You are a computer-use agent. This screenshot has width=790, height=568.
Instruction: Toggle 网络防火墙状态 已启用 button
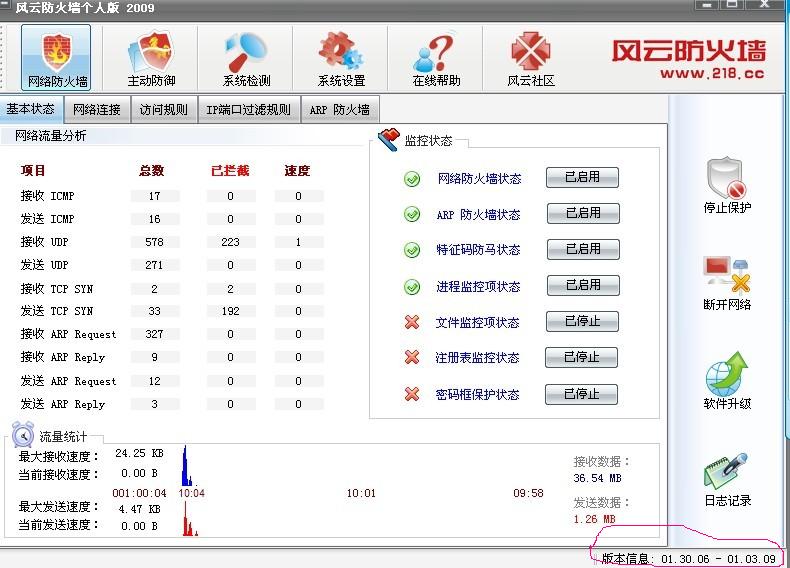tap(582, 177)
